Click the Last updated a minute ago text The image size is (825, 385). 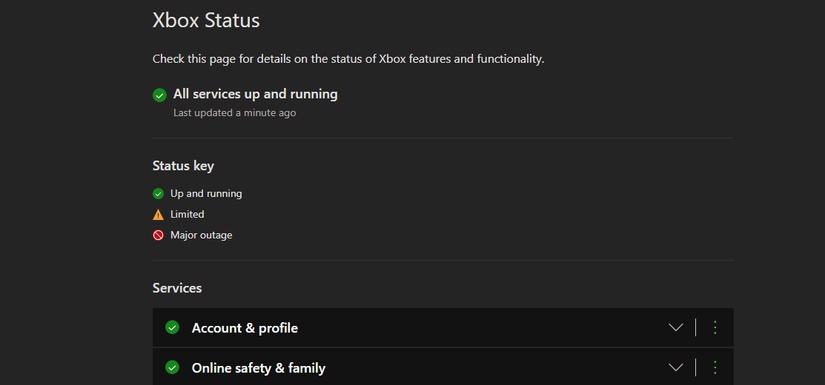coord(235,113)
